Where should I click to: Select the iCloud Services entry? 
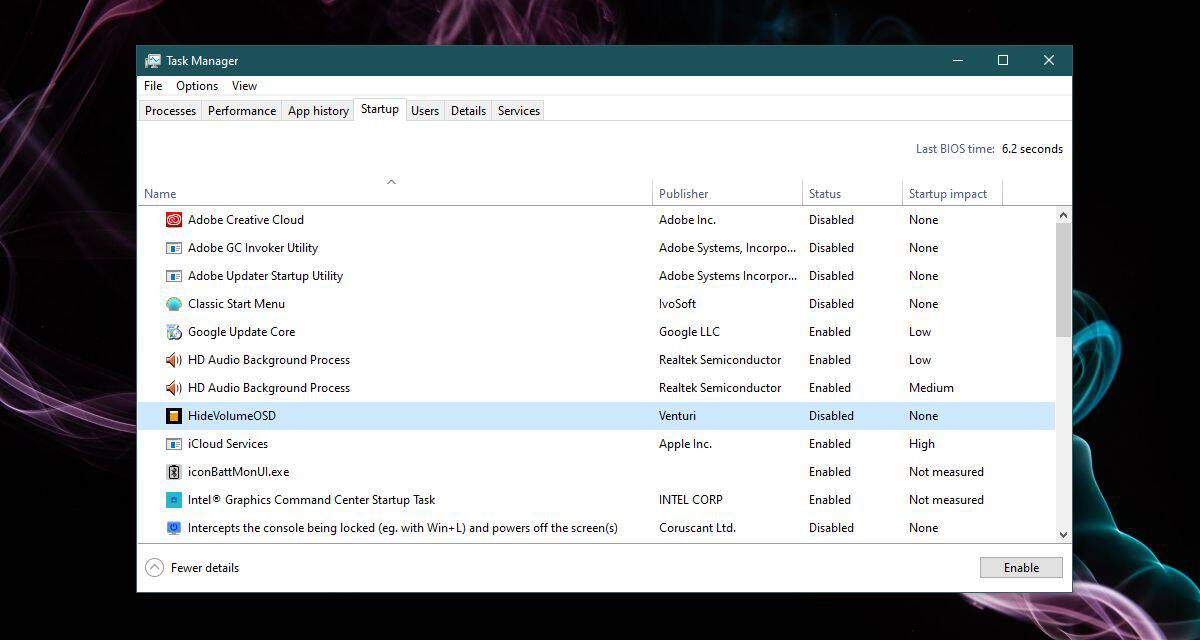tap(228, 444)
